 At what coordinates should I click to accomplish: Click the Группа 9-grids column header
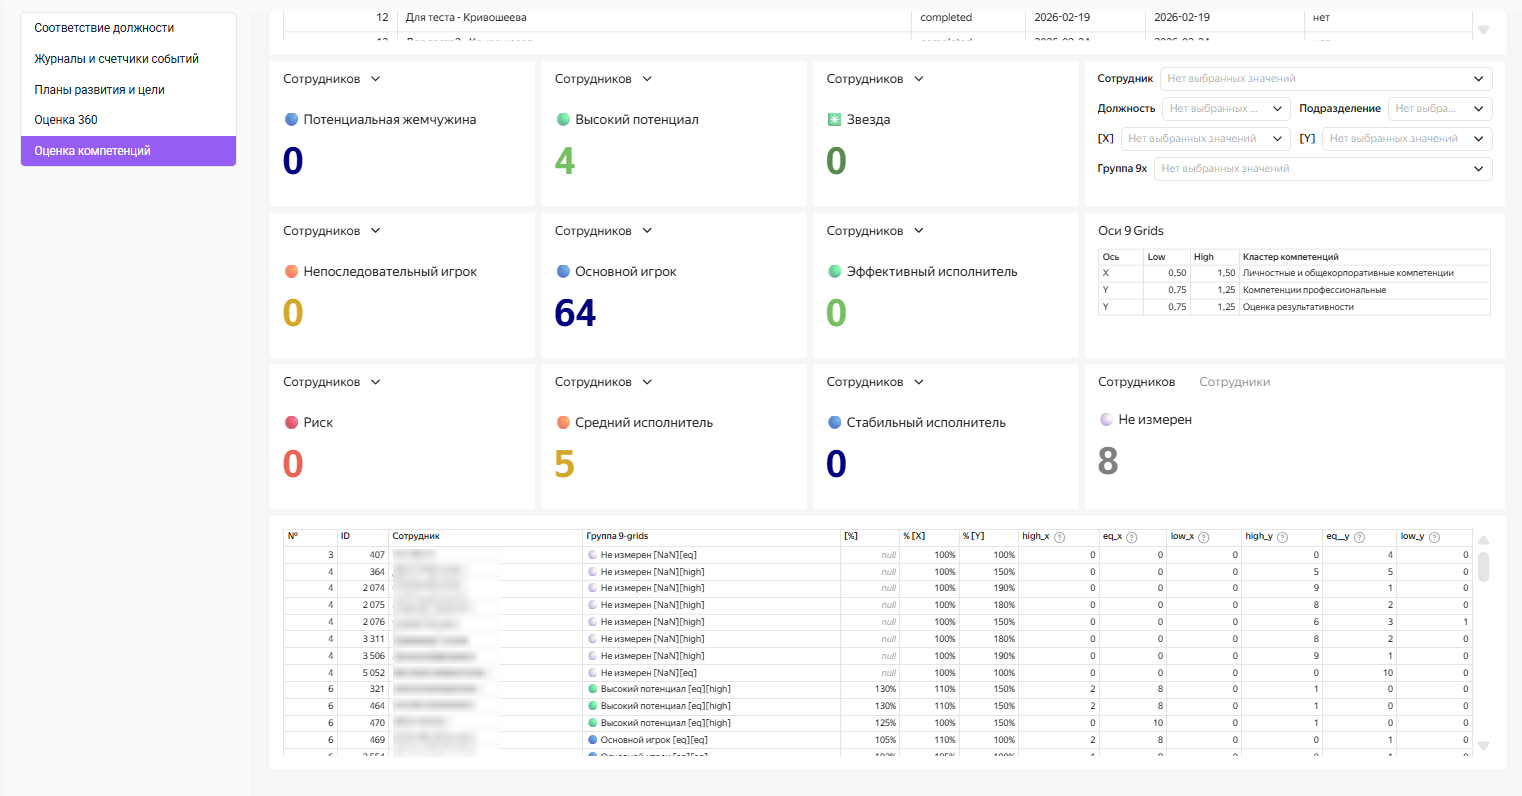click(x=617, y=537)
